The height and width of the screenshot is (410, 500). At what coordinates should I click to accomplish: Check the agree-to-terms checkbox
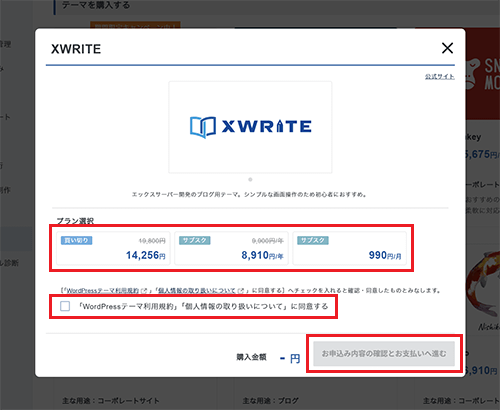pyautogui.click(x=65, y=306)
